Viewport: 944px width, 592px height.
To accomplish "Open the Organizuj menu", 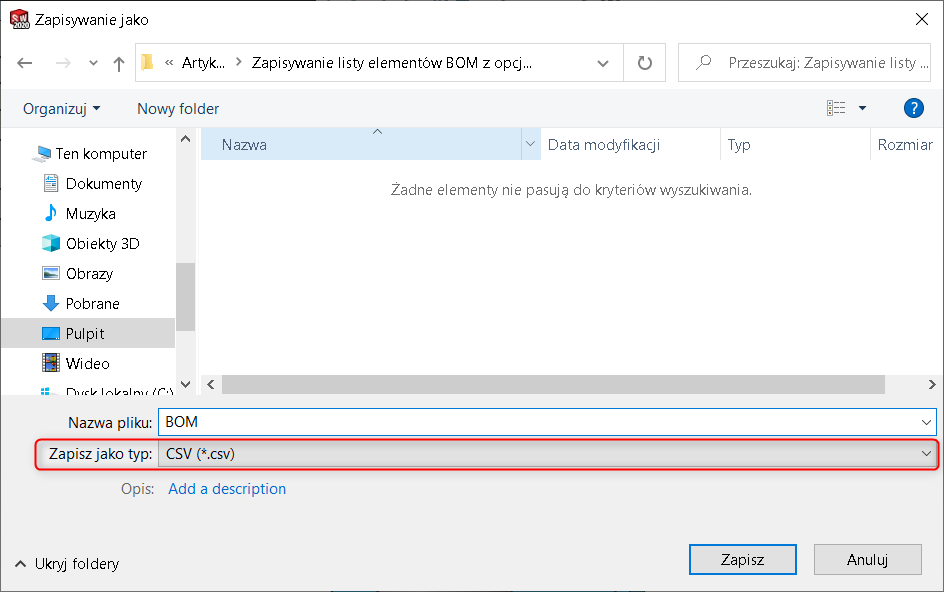I will pyautogui.click(x=61, y=108).
